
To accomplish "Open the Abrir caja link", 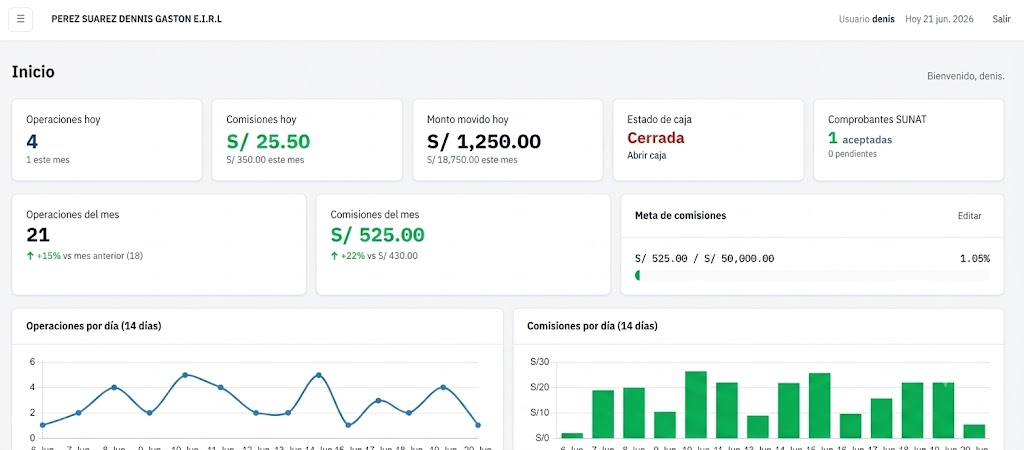I will (647, 155).
